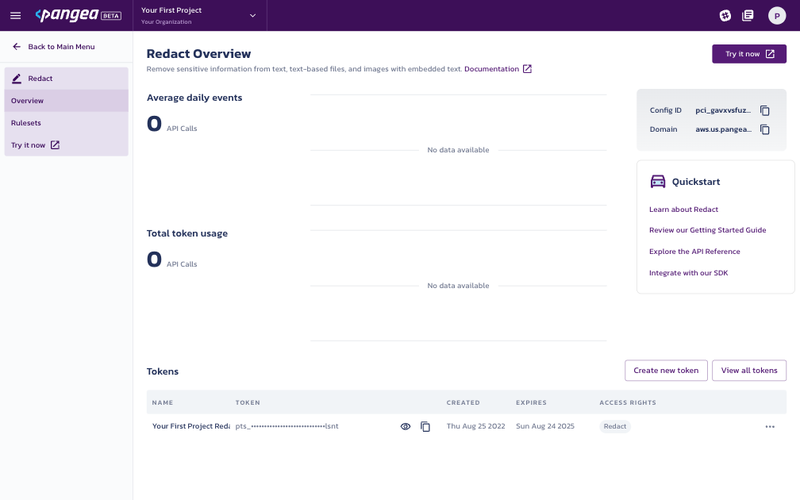Copy the token to clipboard
Screen dimensions: 800x500
425,427
